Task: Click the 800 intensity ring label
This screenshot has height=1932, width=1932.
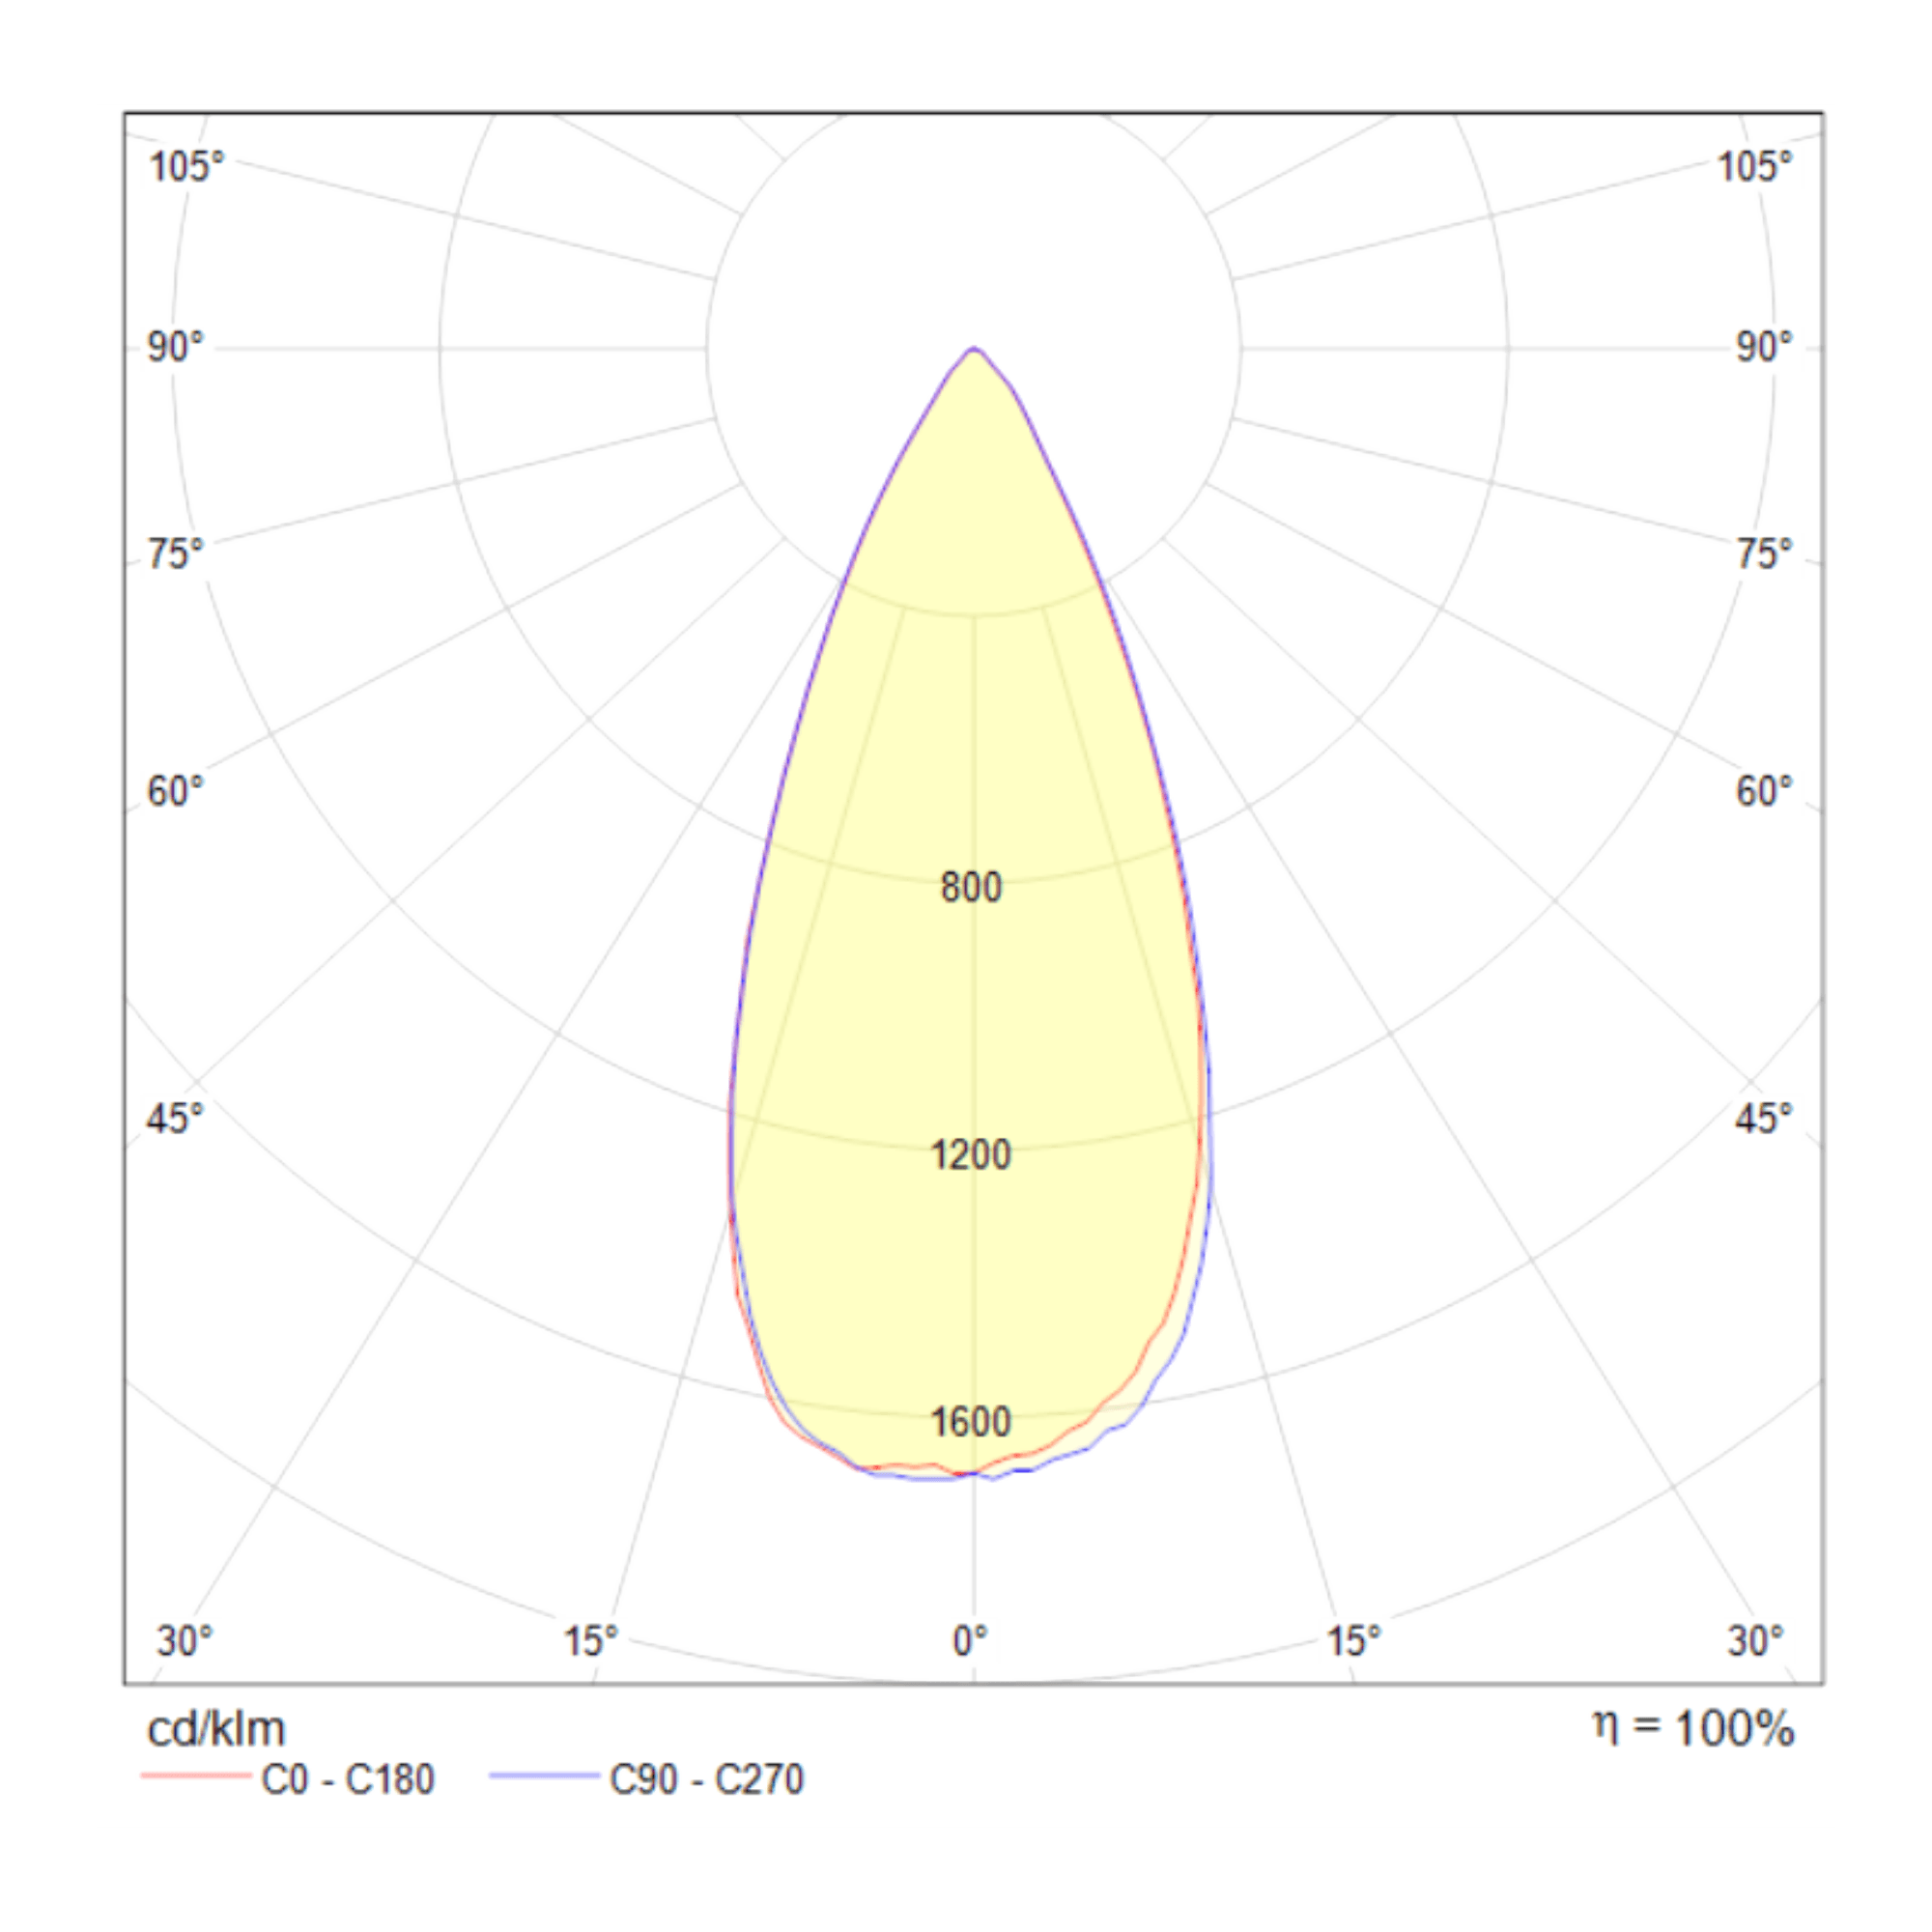Action: point(970,887)
